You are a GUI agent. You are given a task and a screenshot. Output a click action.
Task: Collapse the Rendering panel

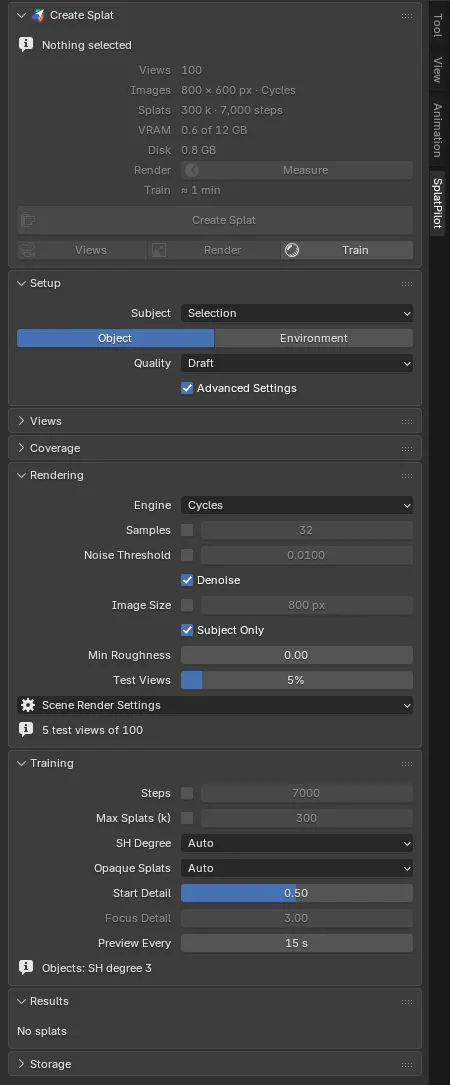[21, 475]
